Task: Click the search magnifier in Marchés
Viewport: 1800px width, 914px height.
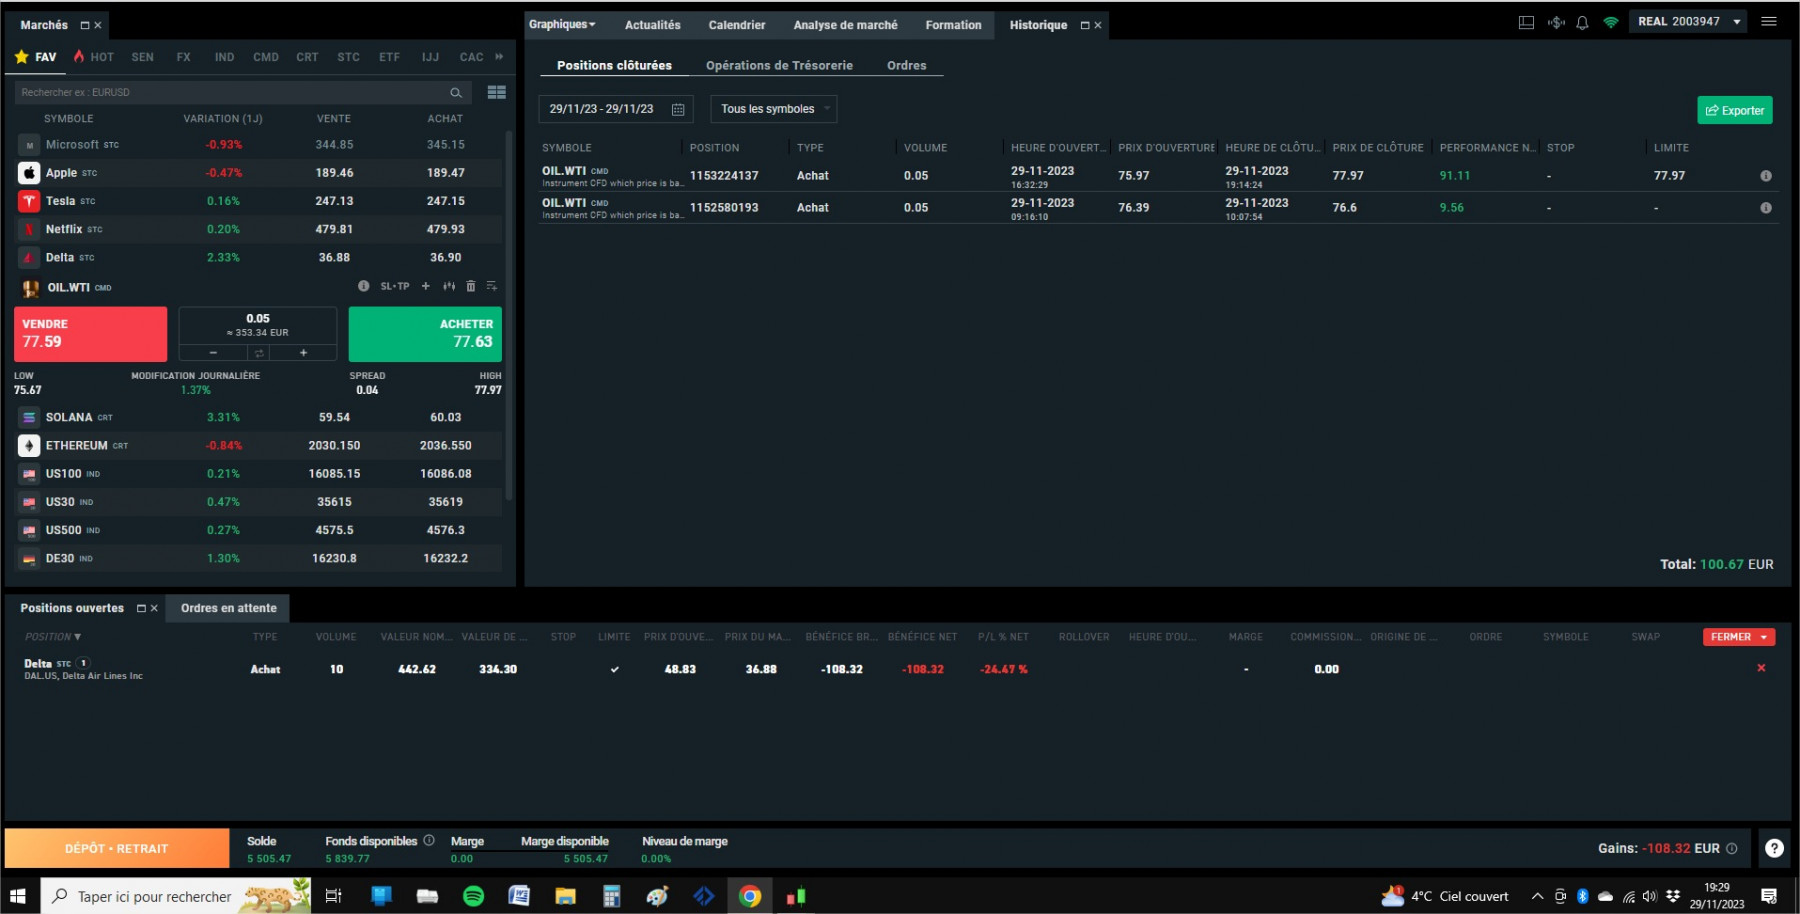Action: point(456,92)
